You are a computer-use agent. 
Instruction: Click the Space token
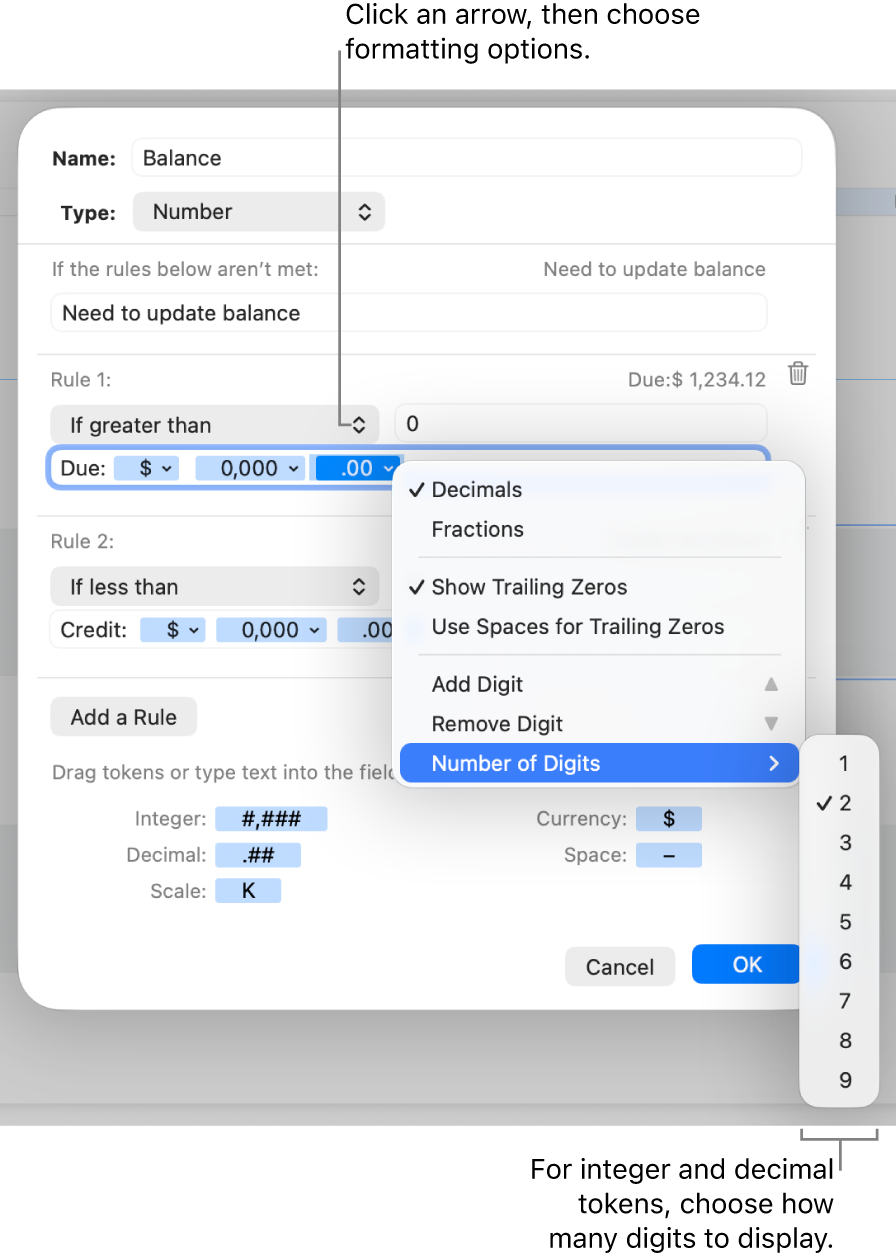pyautogui.click(x=668, y=854)
